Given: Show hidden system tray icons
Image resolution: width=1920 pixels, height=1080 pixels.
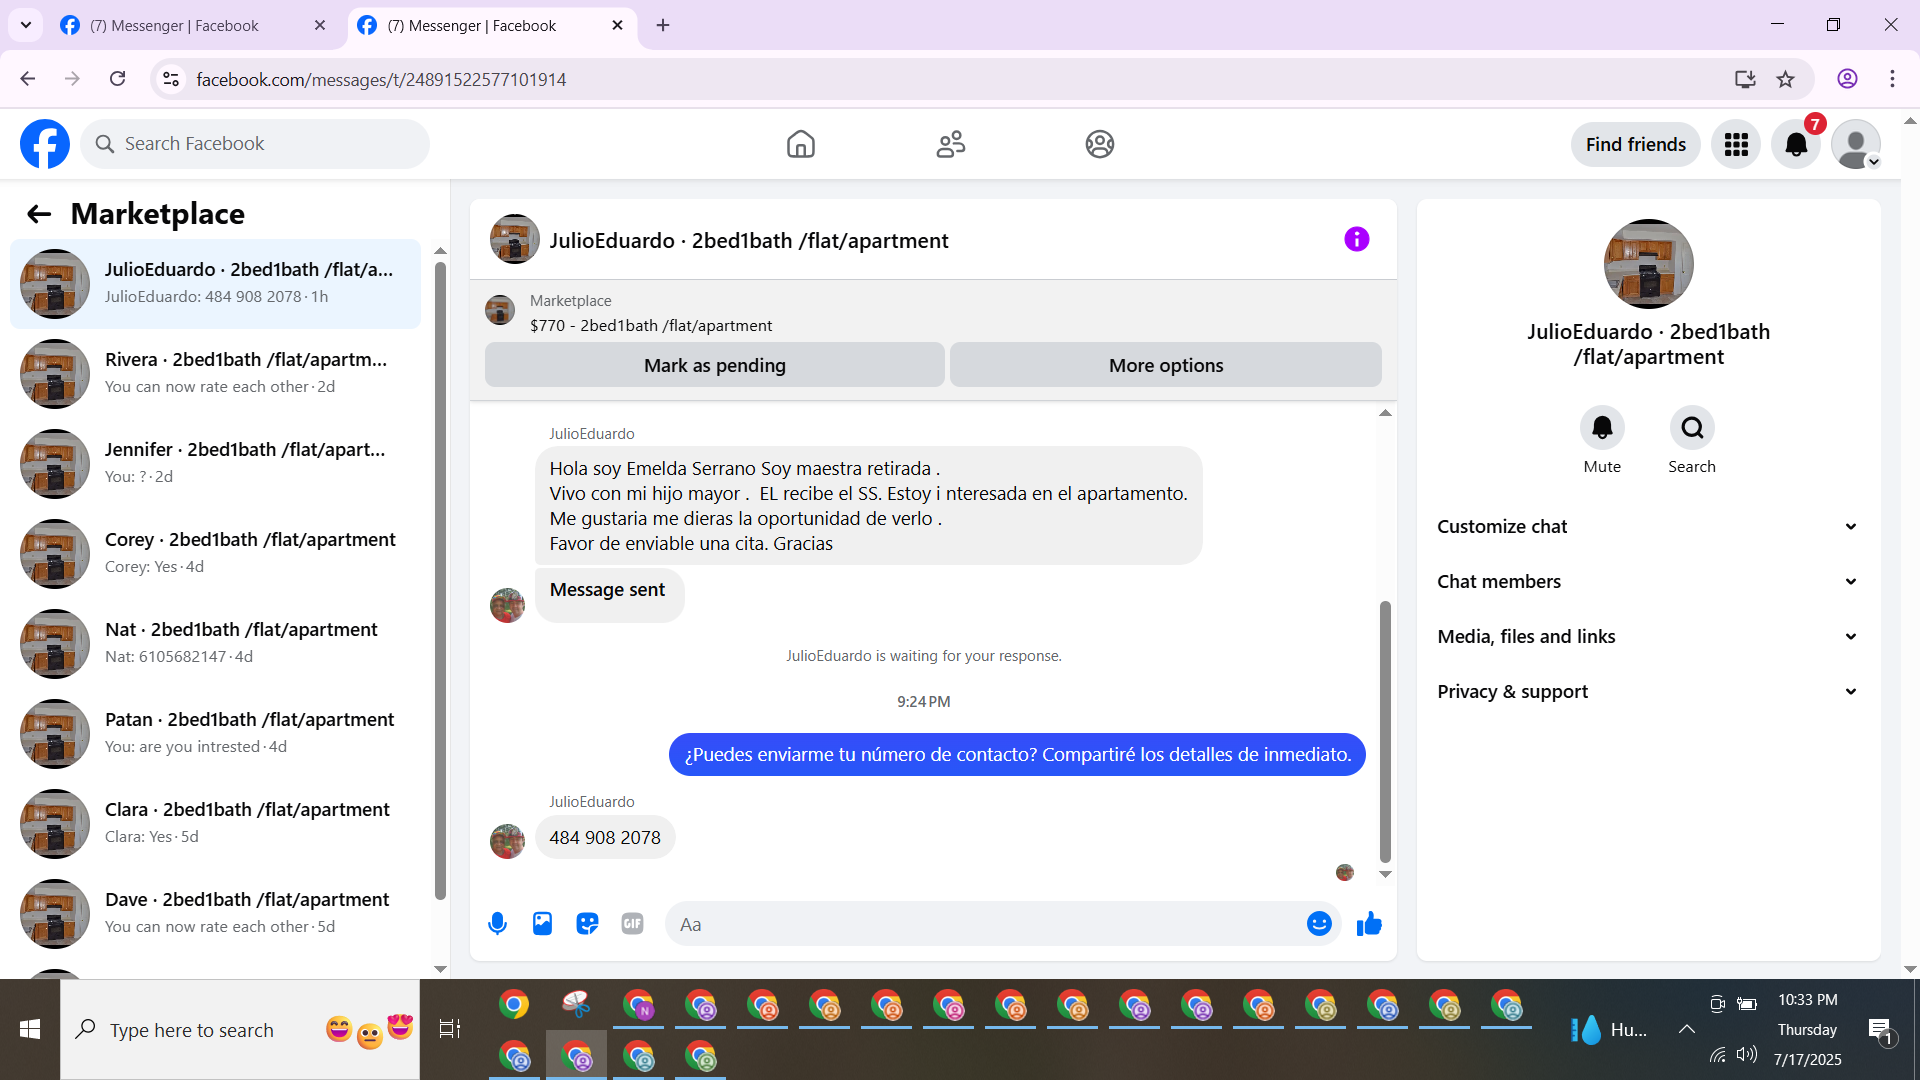Looking at the screenshot, I should (x=1687, y=1029).
